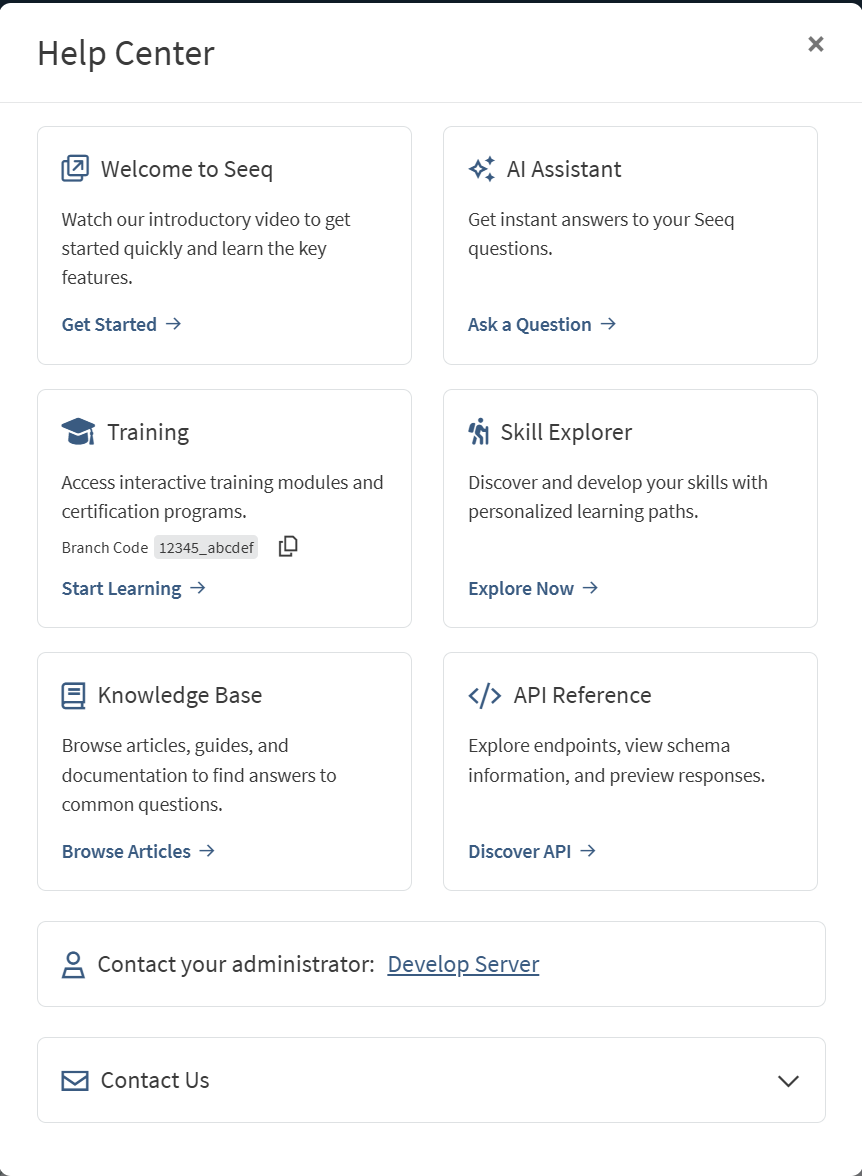Click the Training graduation cap icon

(78, 432)
